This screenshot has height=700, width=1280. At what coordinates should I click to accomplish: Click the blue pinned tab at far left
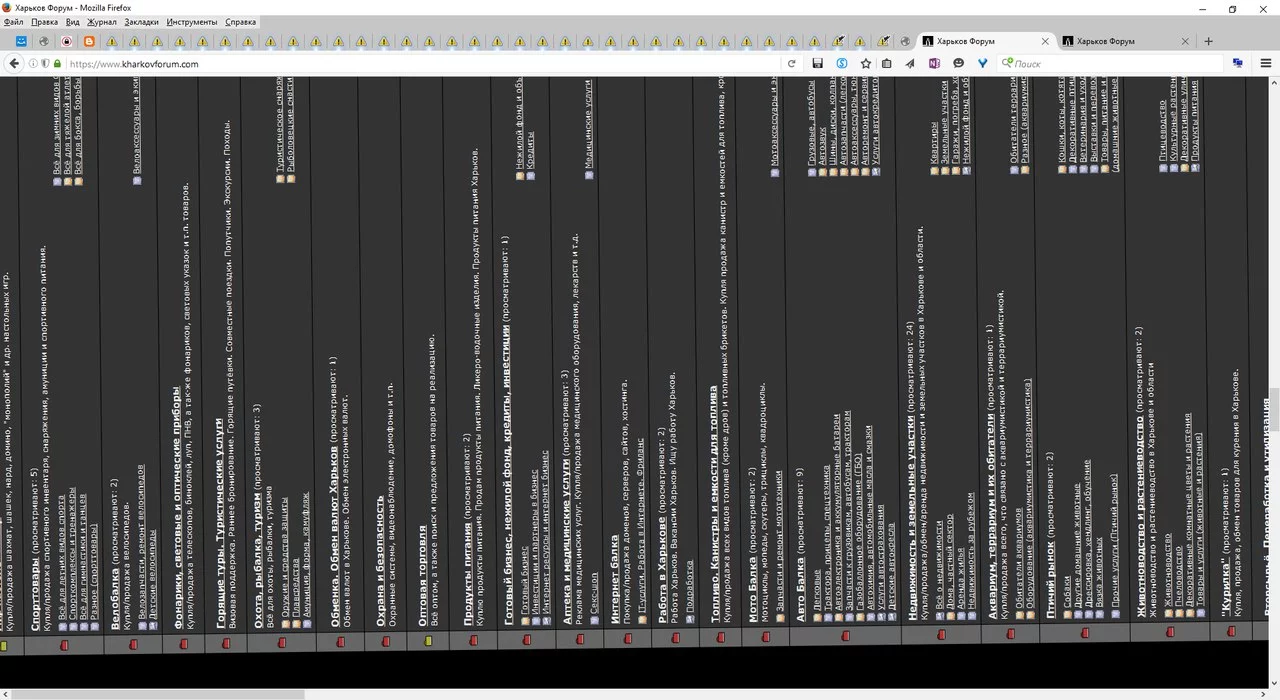coord(20,41)
